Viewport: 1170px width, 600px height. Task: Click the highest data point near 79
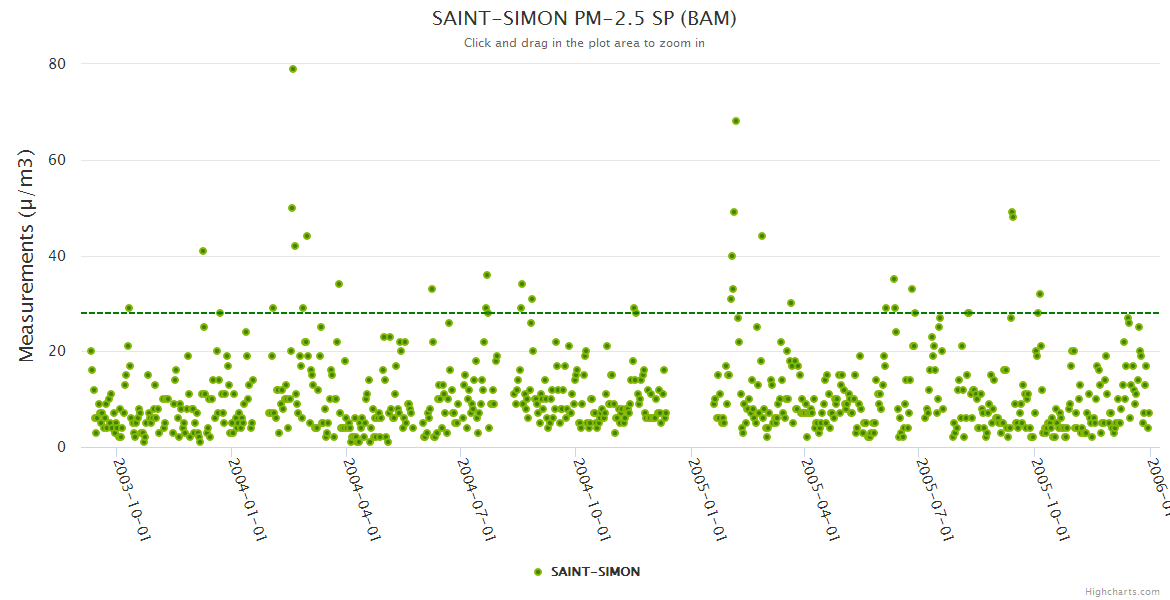(x=293, y=69)
